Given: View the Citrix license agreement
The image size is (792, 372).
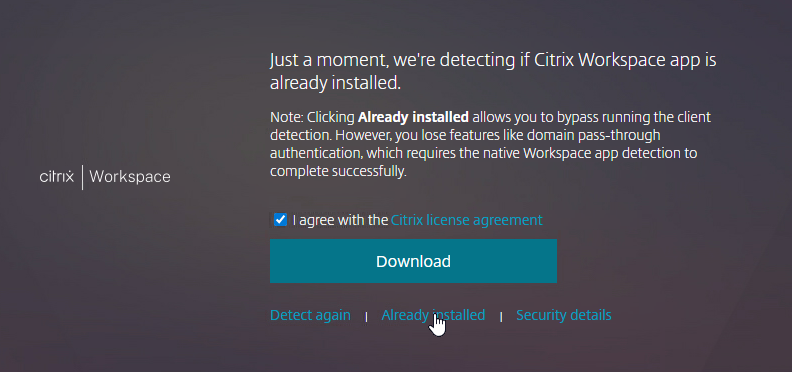Looking at the screenshot, I should (467, 220).
